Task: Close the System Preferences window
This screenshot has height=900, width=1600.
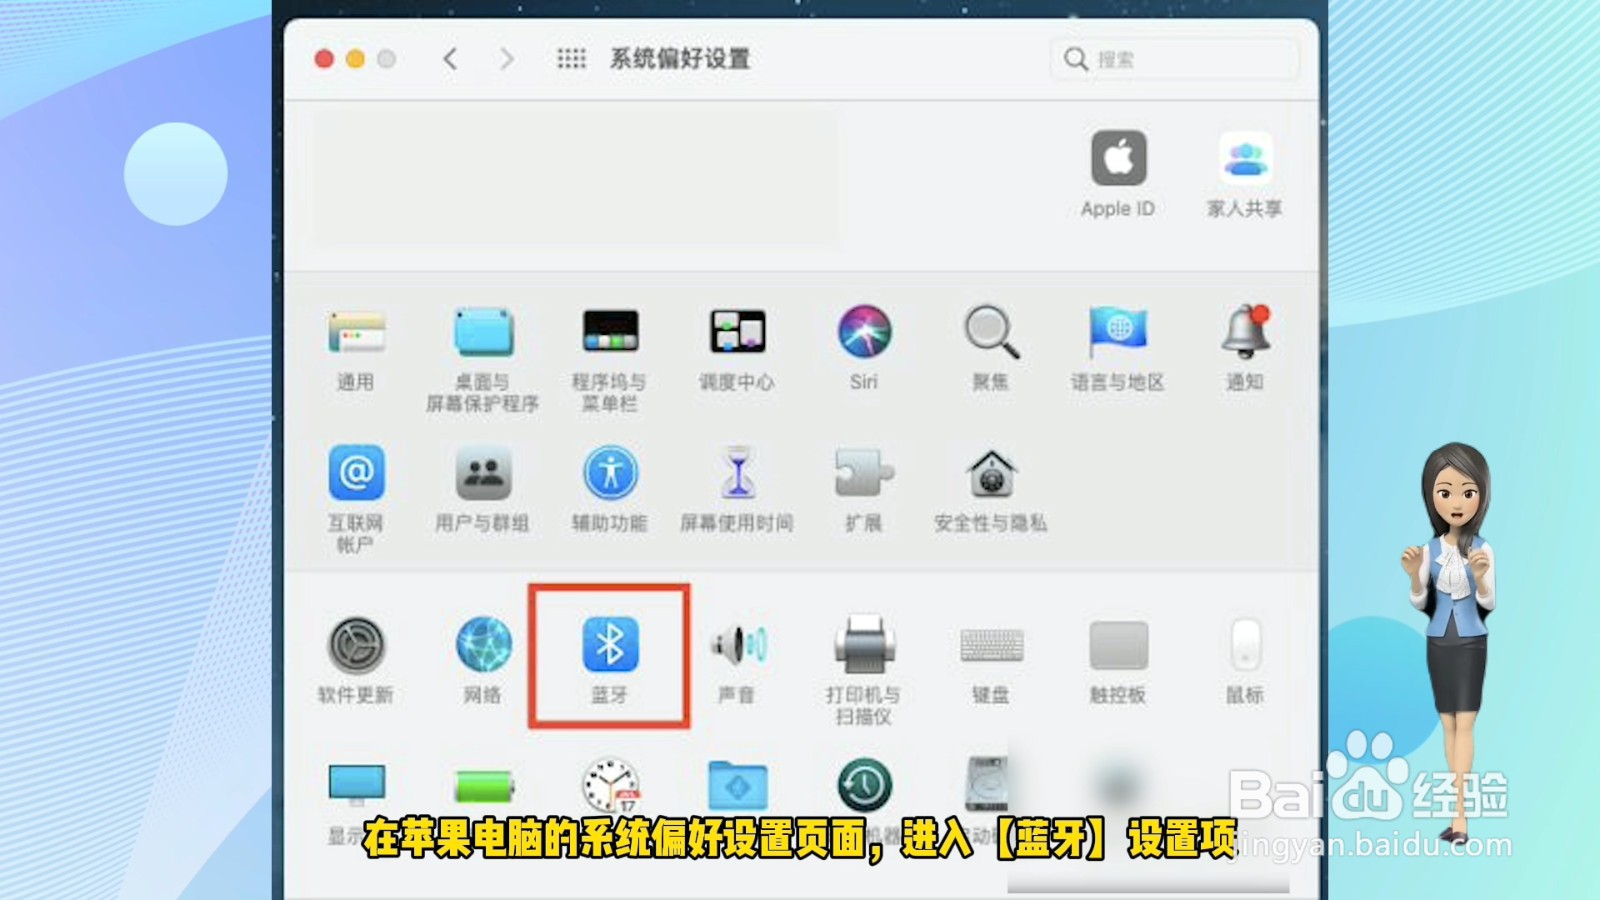Action: click(324, 59)
